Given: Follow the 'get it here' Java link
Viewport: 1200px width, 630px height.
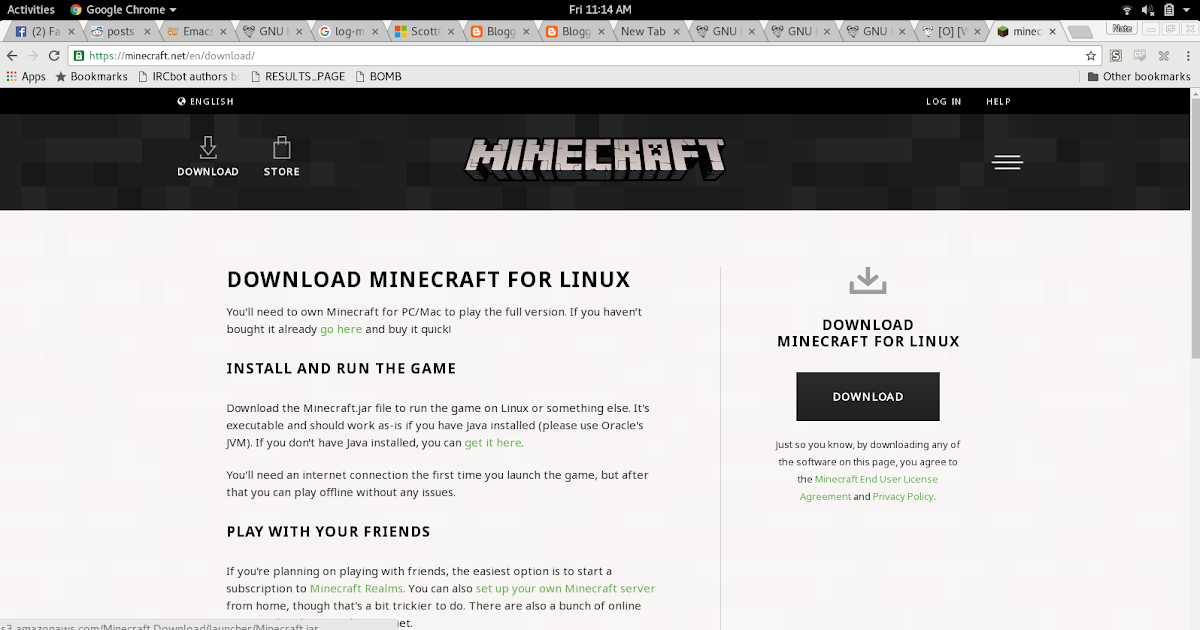Looking at the screenshot, I should tap(493, 442).
